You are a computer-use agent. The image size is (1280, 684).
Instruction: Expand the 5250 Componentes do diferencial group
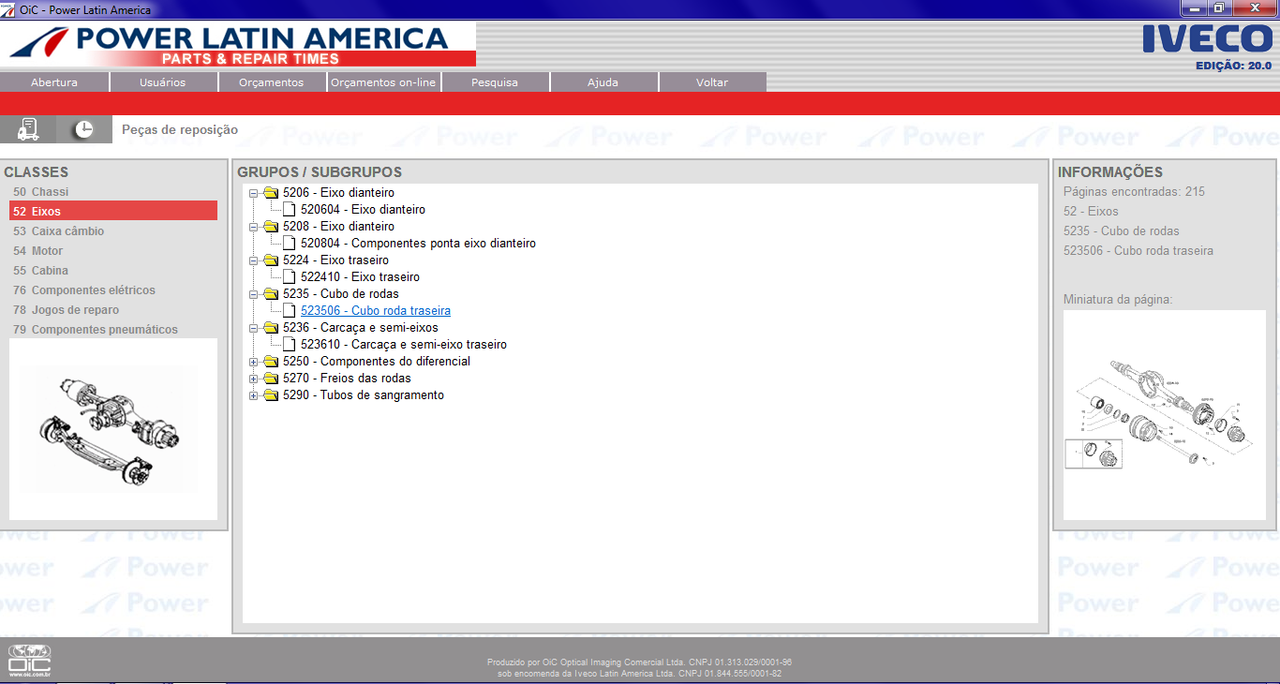(253, 362)
